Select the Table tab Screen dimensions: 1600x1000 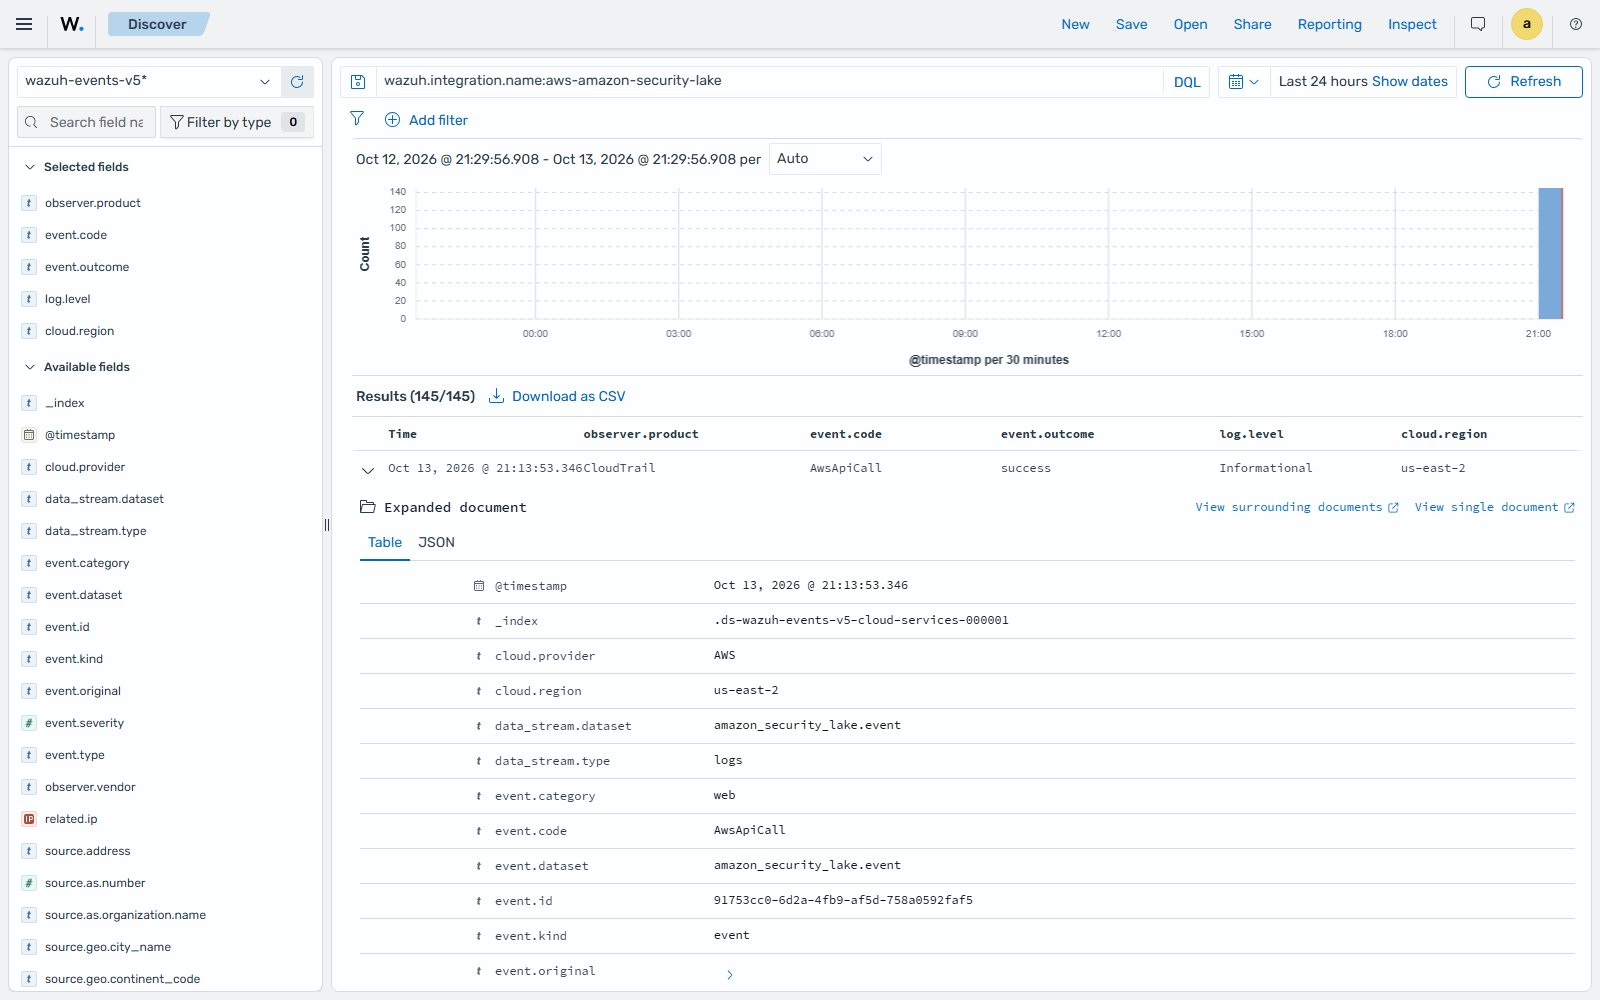click(385, 542)
